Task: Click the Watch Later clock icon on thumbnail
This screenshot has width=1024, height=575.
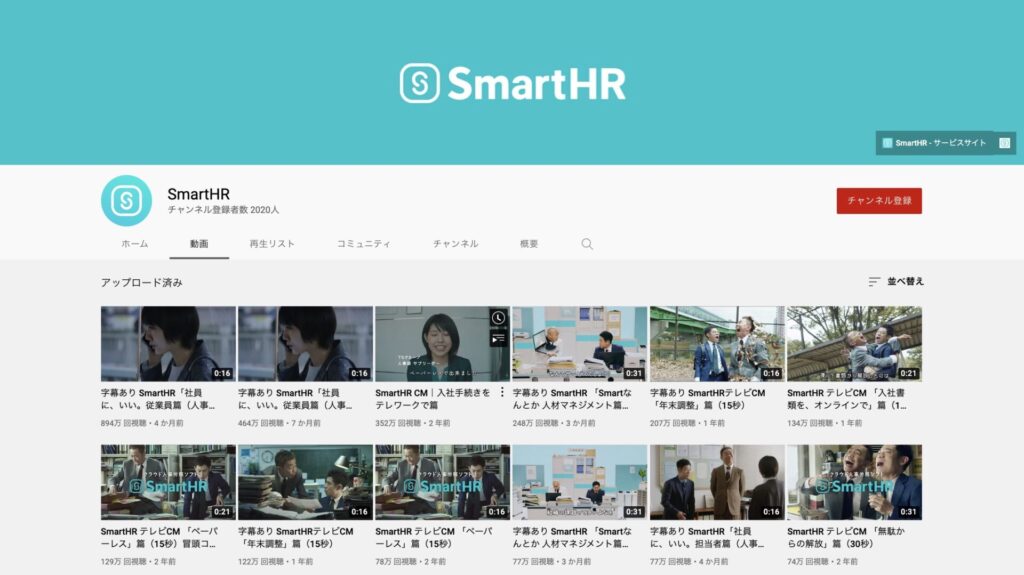Action: pos(498,319)
